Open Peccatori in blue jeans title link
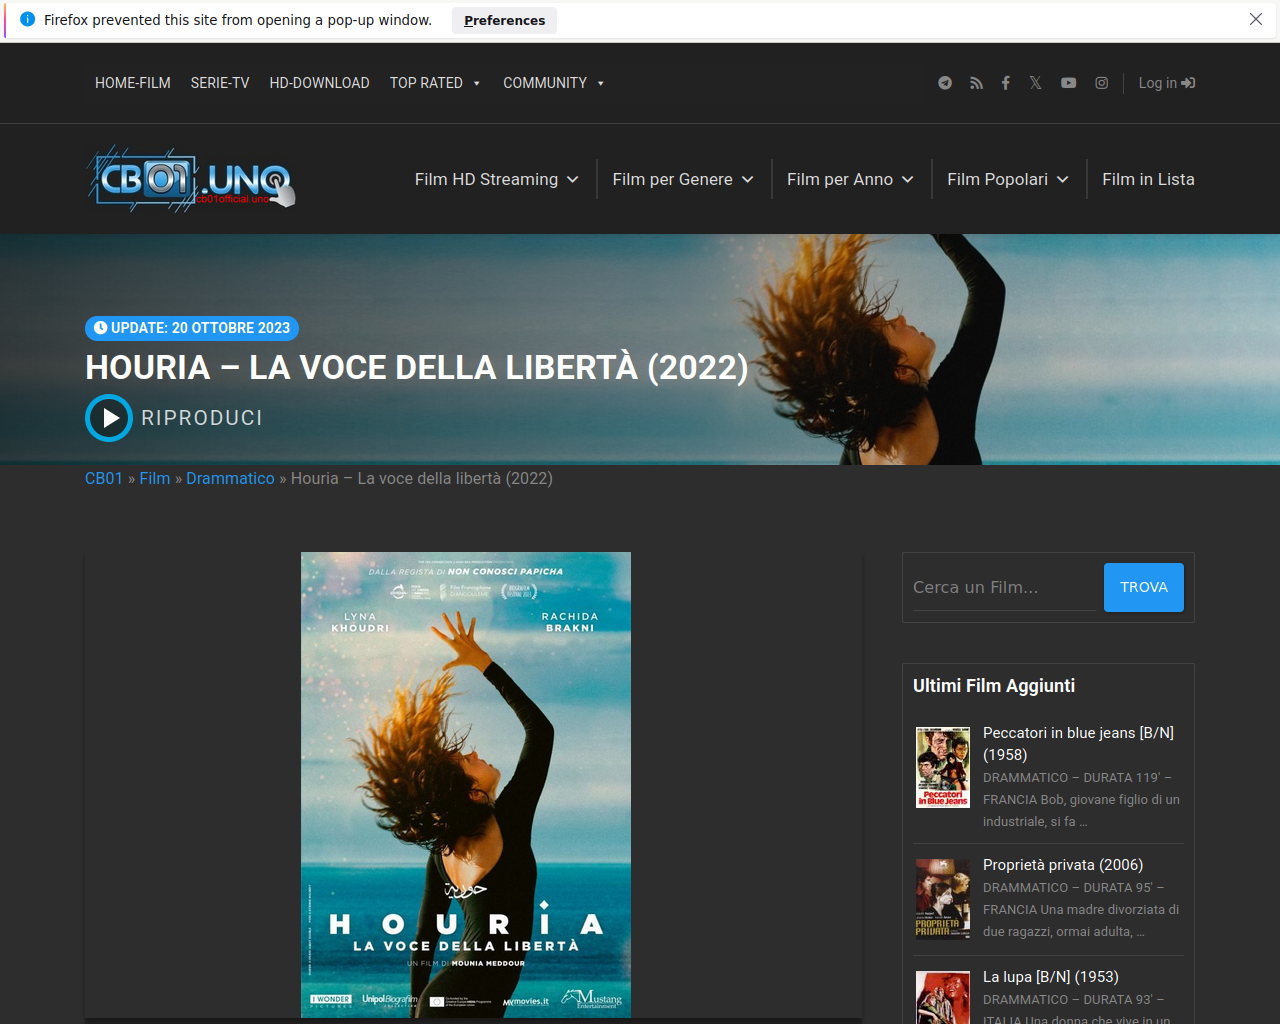The image size is (1280, 1024). 1078,744
